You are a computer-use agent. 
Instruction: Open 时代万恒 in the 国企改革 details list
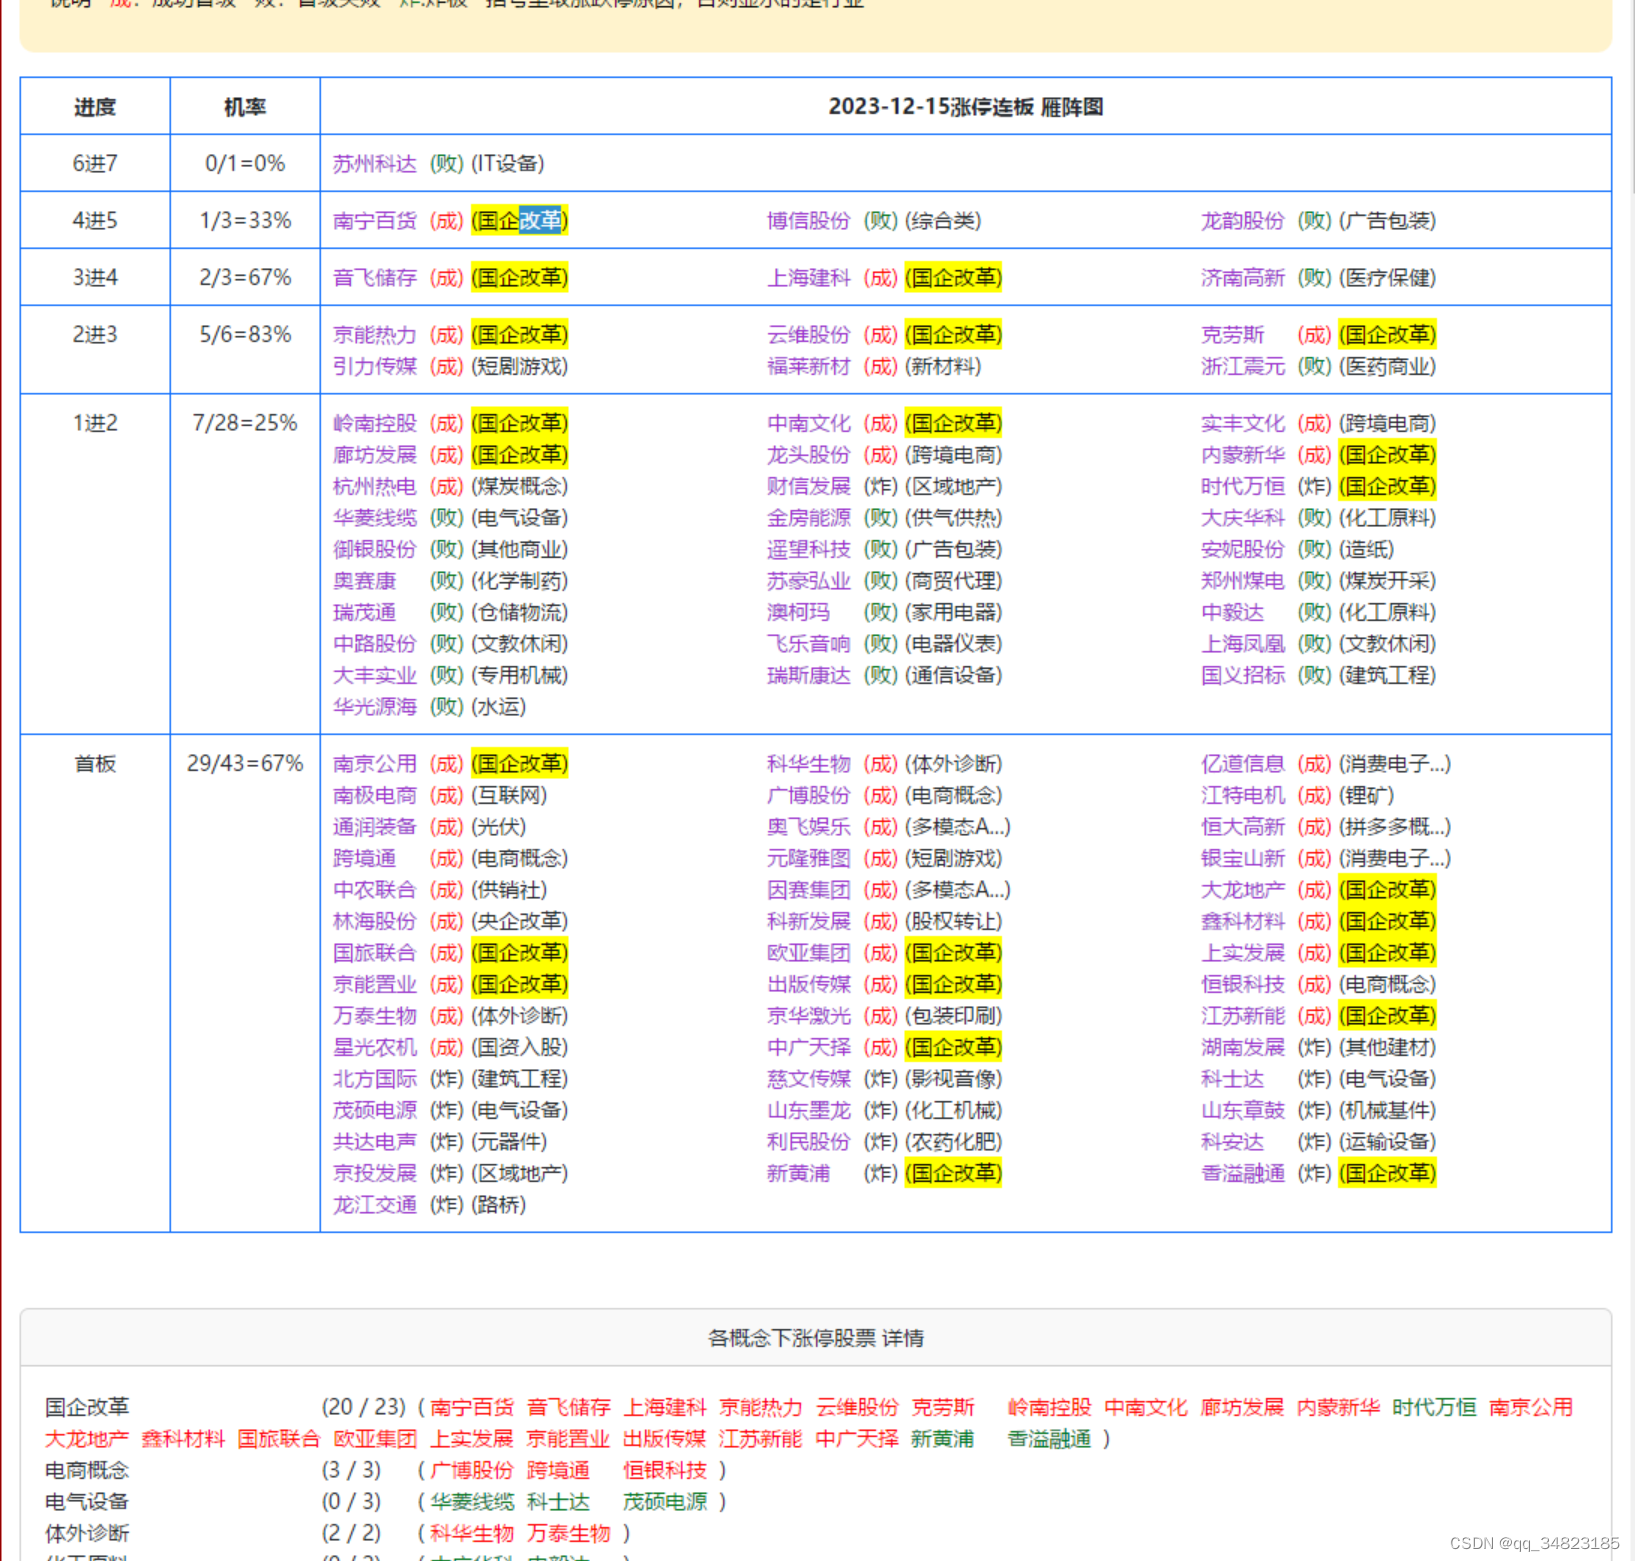1434,1407
